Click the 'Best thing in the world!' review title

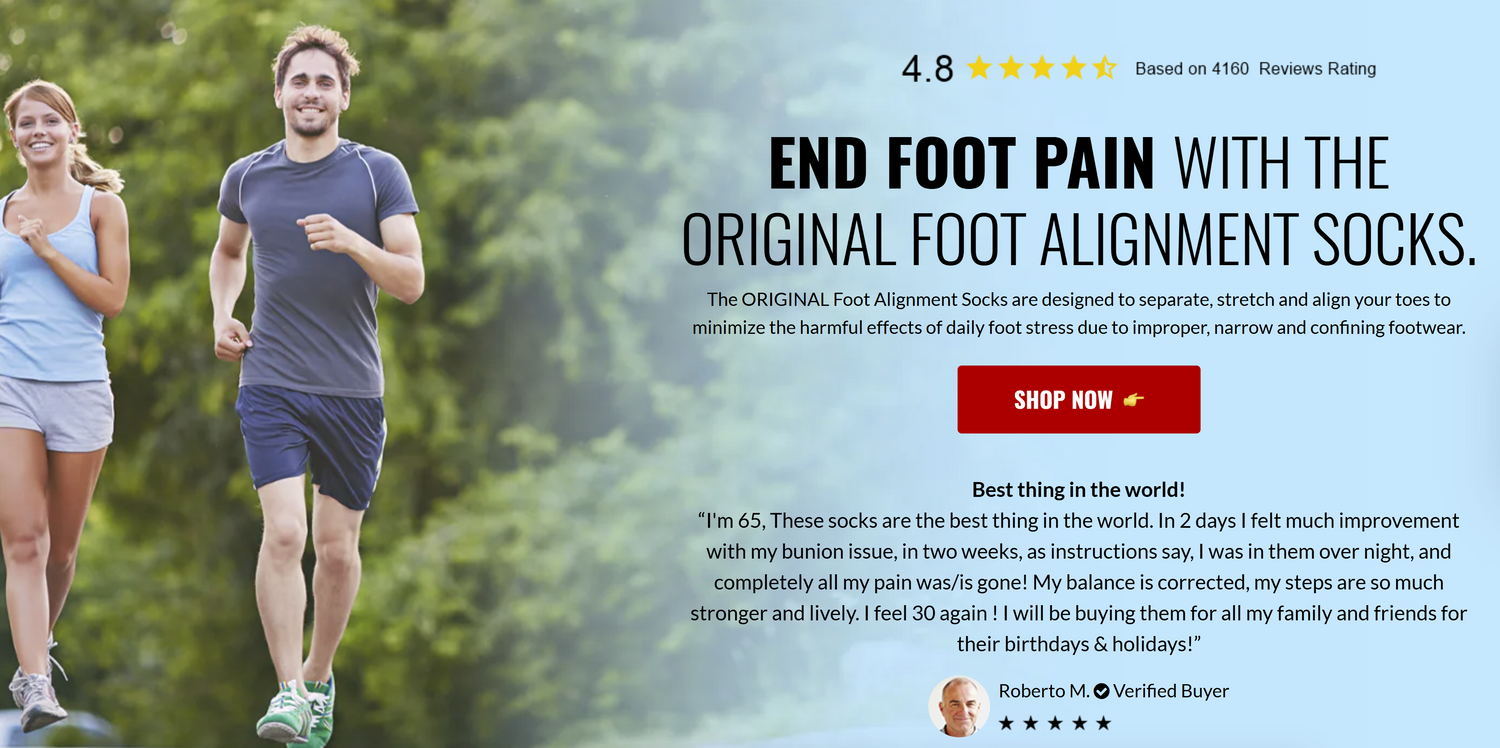pyautogui.click(x=1078, y=490)
